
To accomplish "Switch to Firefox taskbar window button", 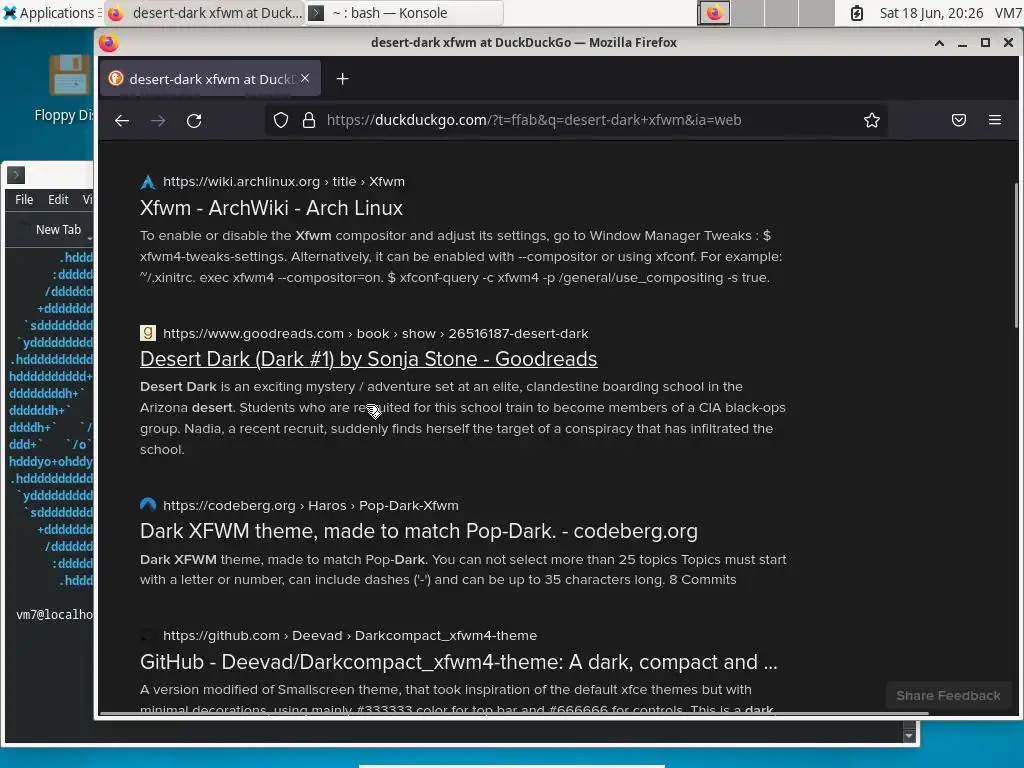I will click(x=204, y=13).
